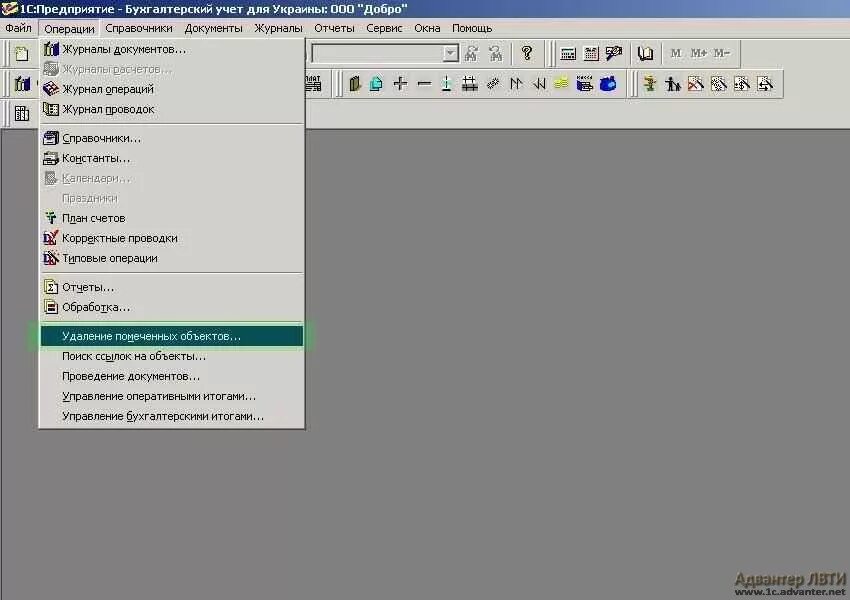Open Типовые операции menu entry
Image resolution: width=850 pixels, height=600 pixels.
tap(171, 258)
